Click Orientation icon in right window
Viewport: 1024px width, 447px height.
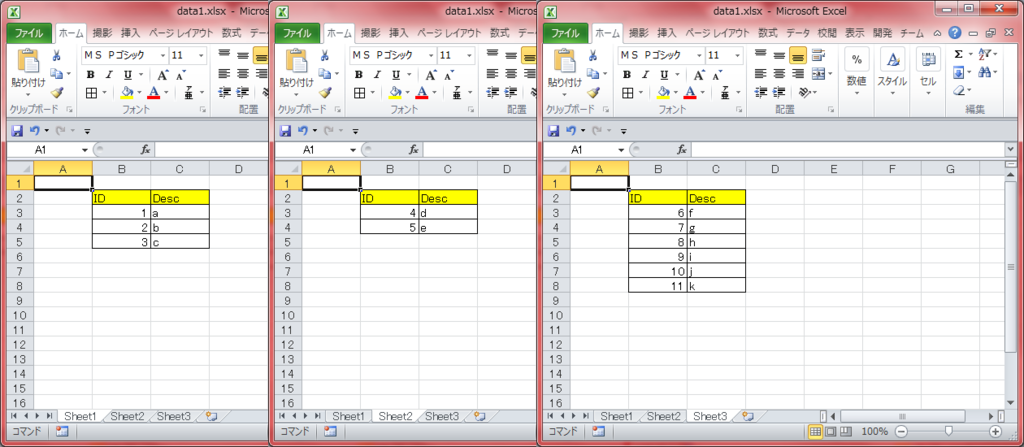(804, 93)
